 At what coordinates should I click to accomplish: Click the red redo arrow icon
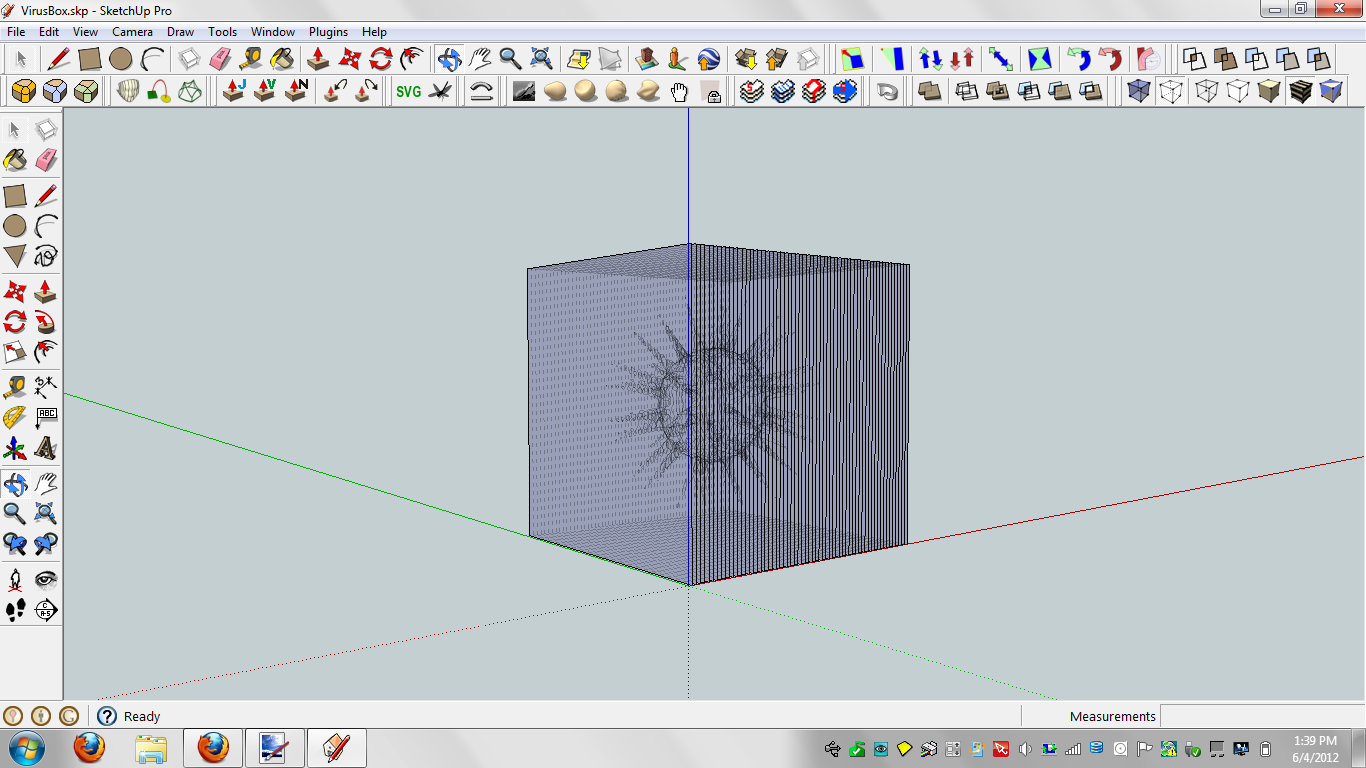click(x=1110, y=58)
